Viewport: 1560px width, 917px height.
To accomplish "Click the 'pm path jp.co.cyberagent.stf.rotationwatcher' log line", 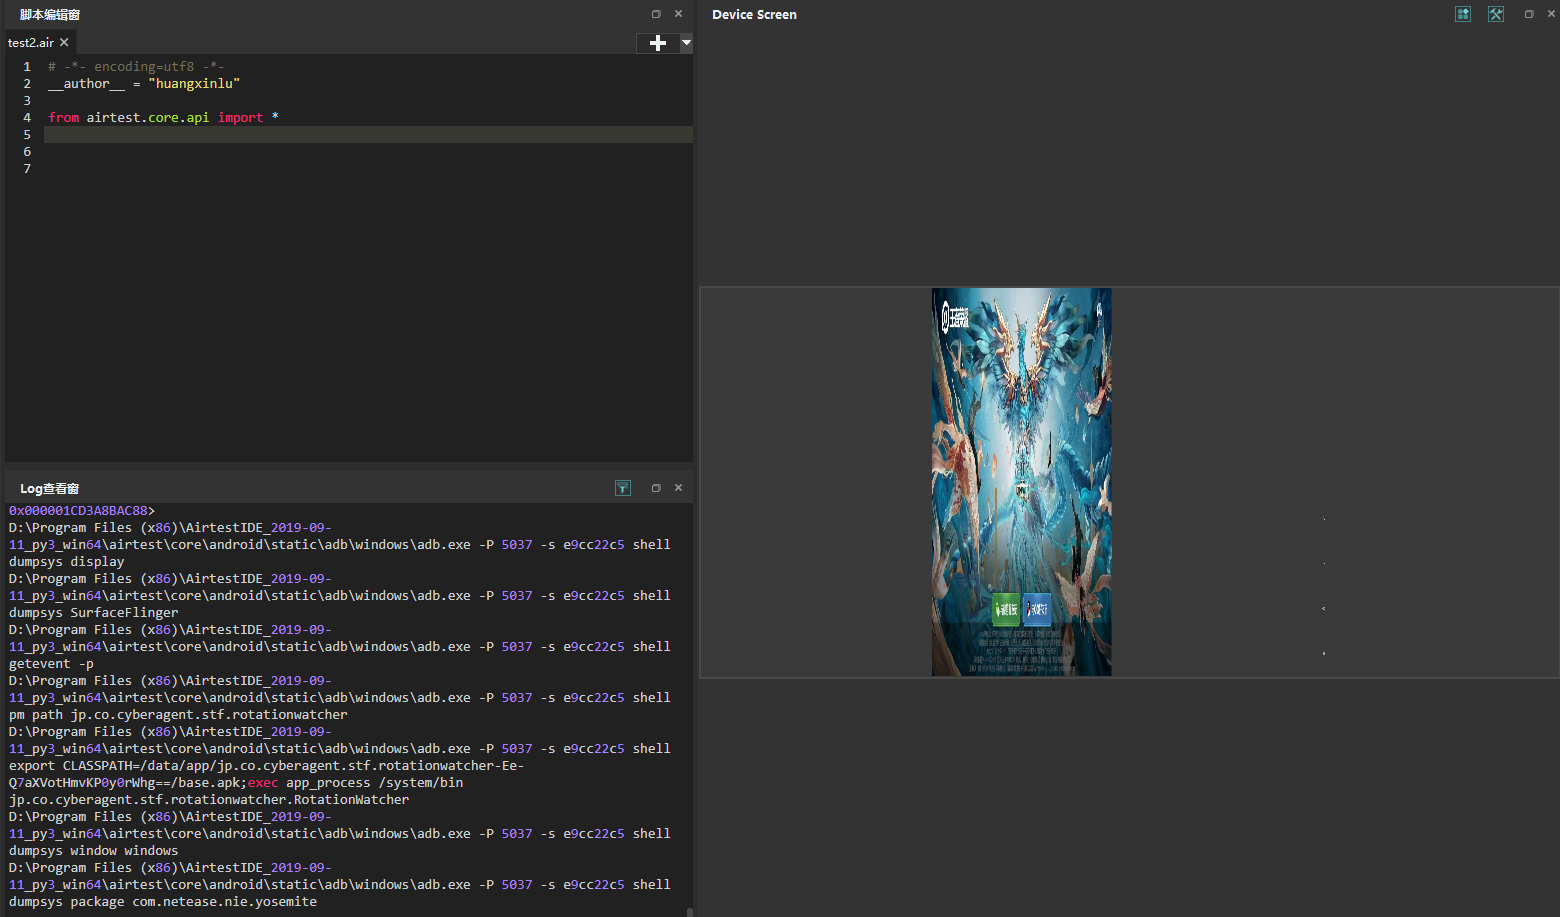I will (x=178, y=715).
